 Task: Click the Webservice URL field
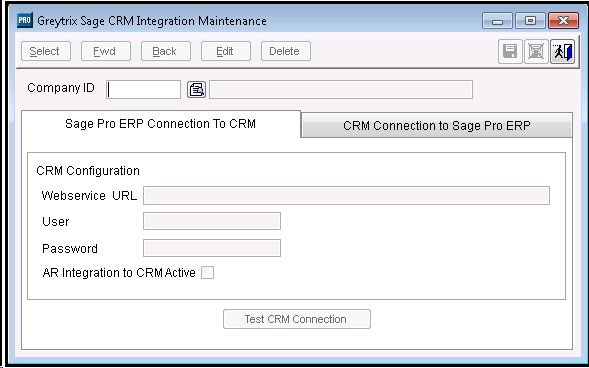346,196
